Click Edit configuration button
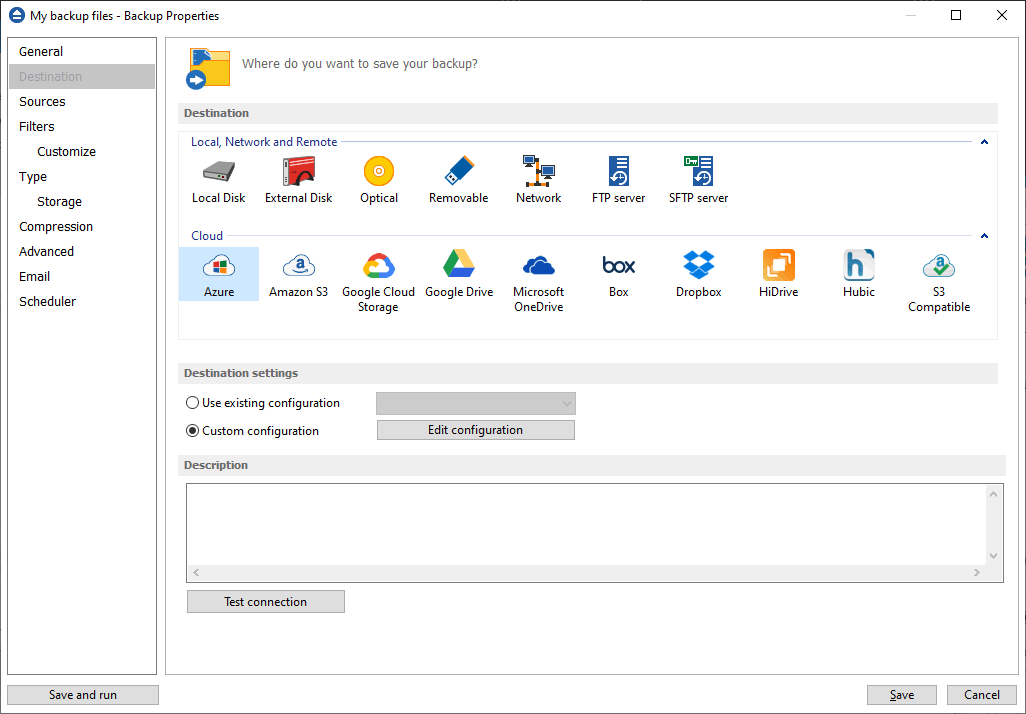 pyautogui.click(x=476, y=430)
